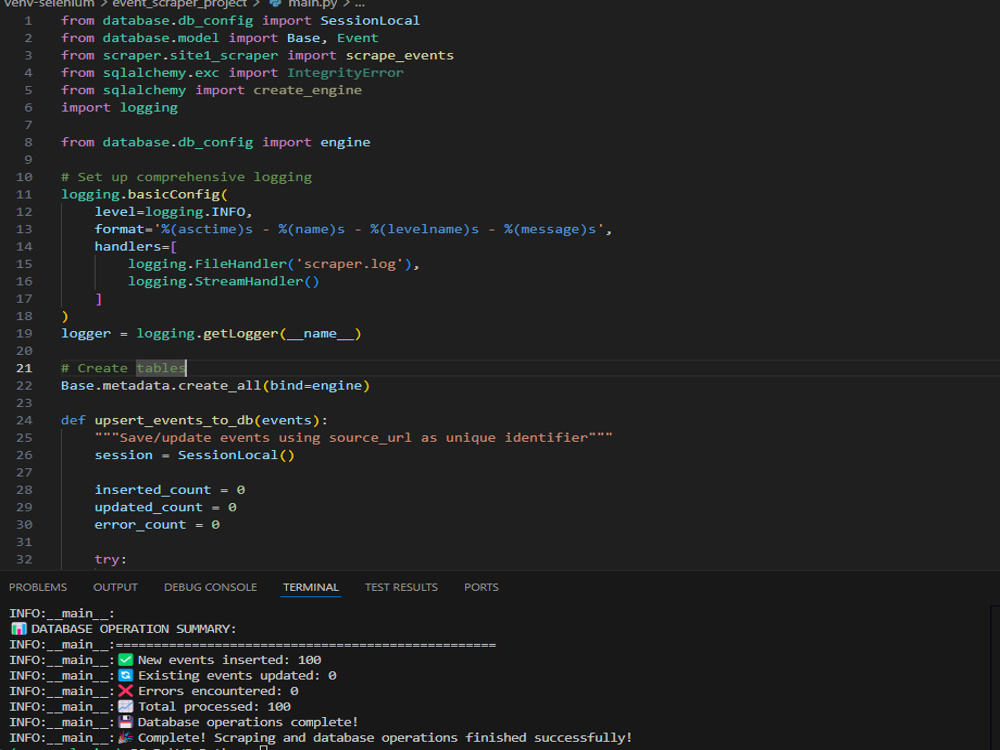
Task: Click 'updated_count = 0' on line 29
Action: (166, 507)
